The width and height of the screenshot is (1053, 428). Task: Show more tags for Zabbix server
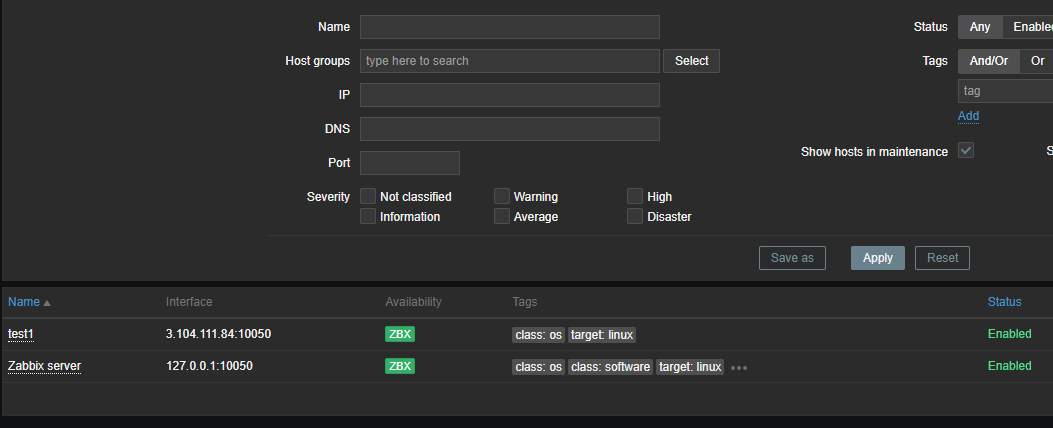pyautogui.click(x=739, y=368)
